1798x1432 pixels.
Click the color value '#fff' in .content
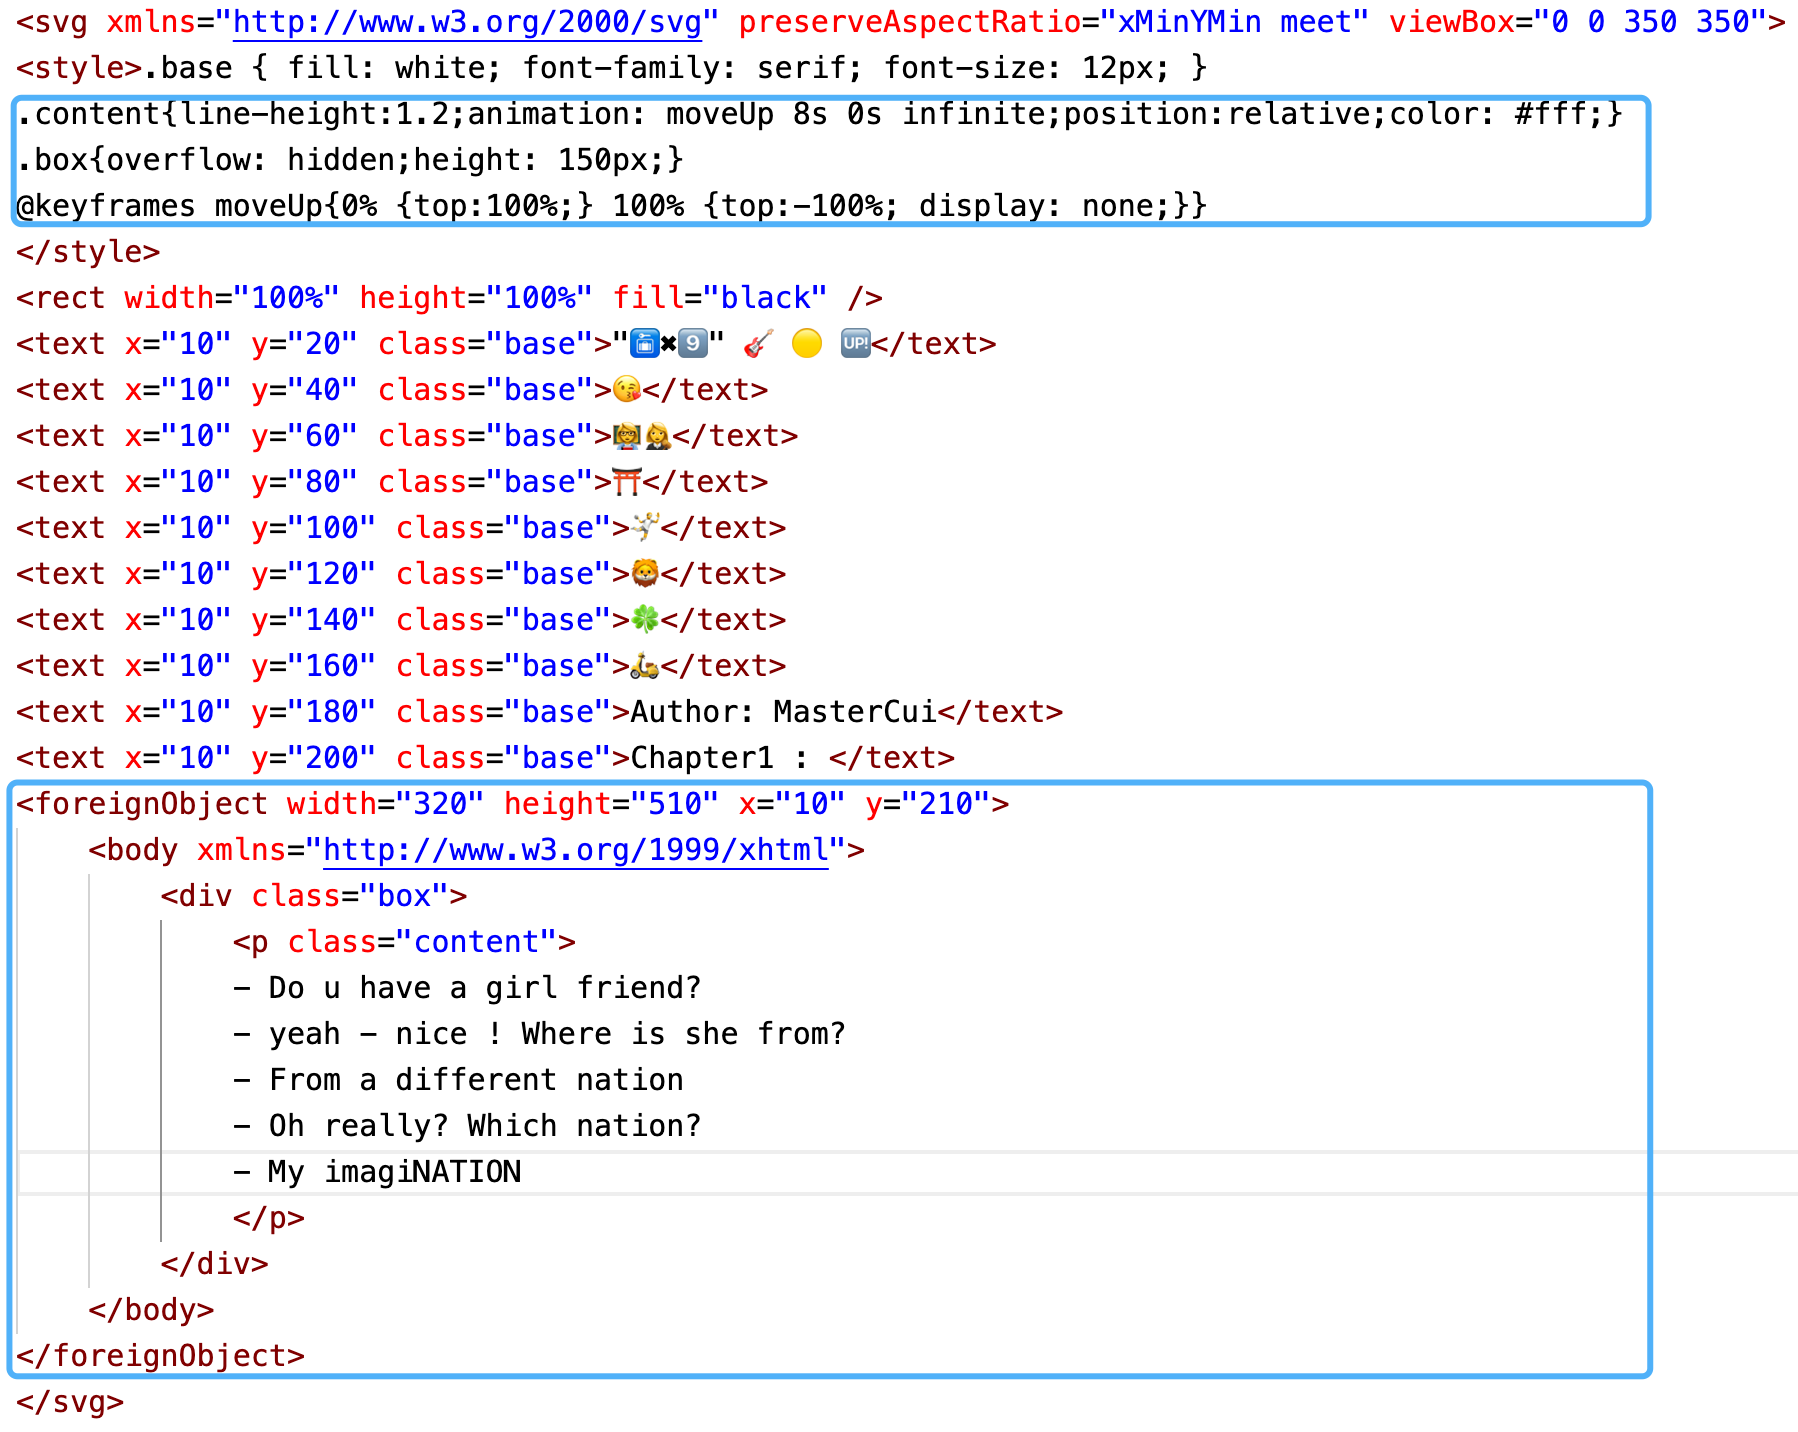[1550, 114]
